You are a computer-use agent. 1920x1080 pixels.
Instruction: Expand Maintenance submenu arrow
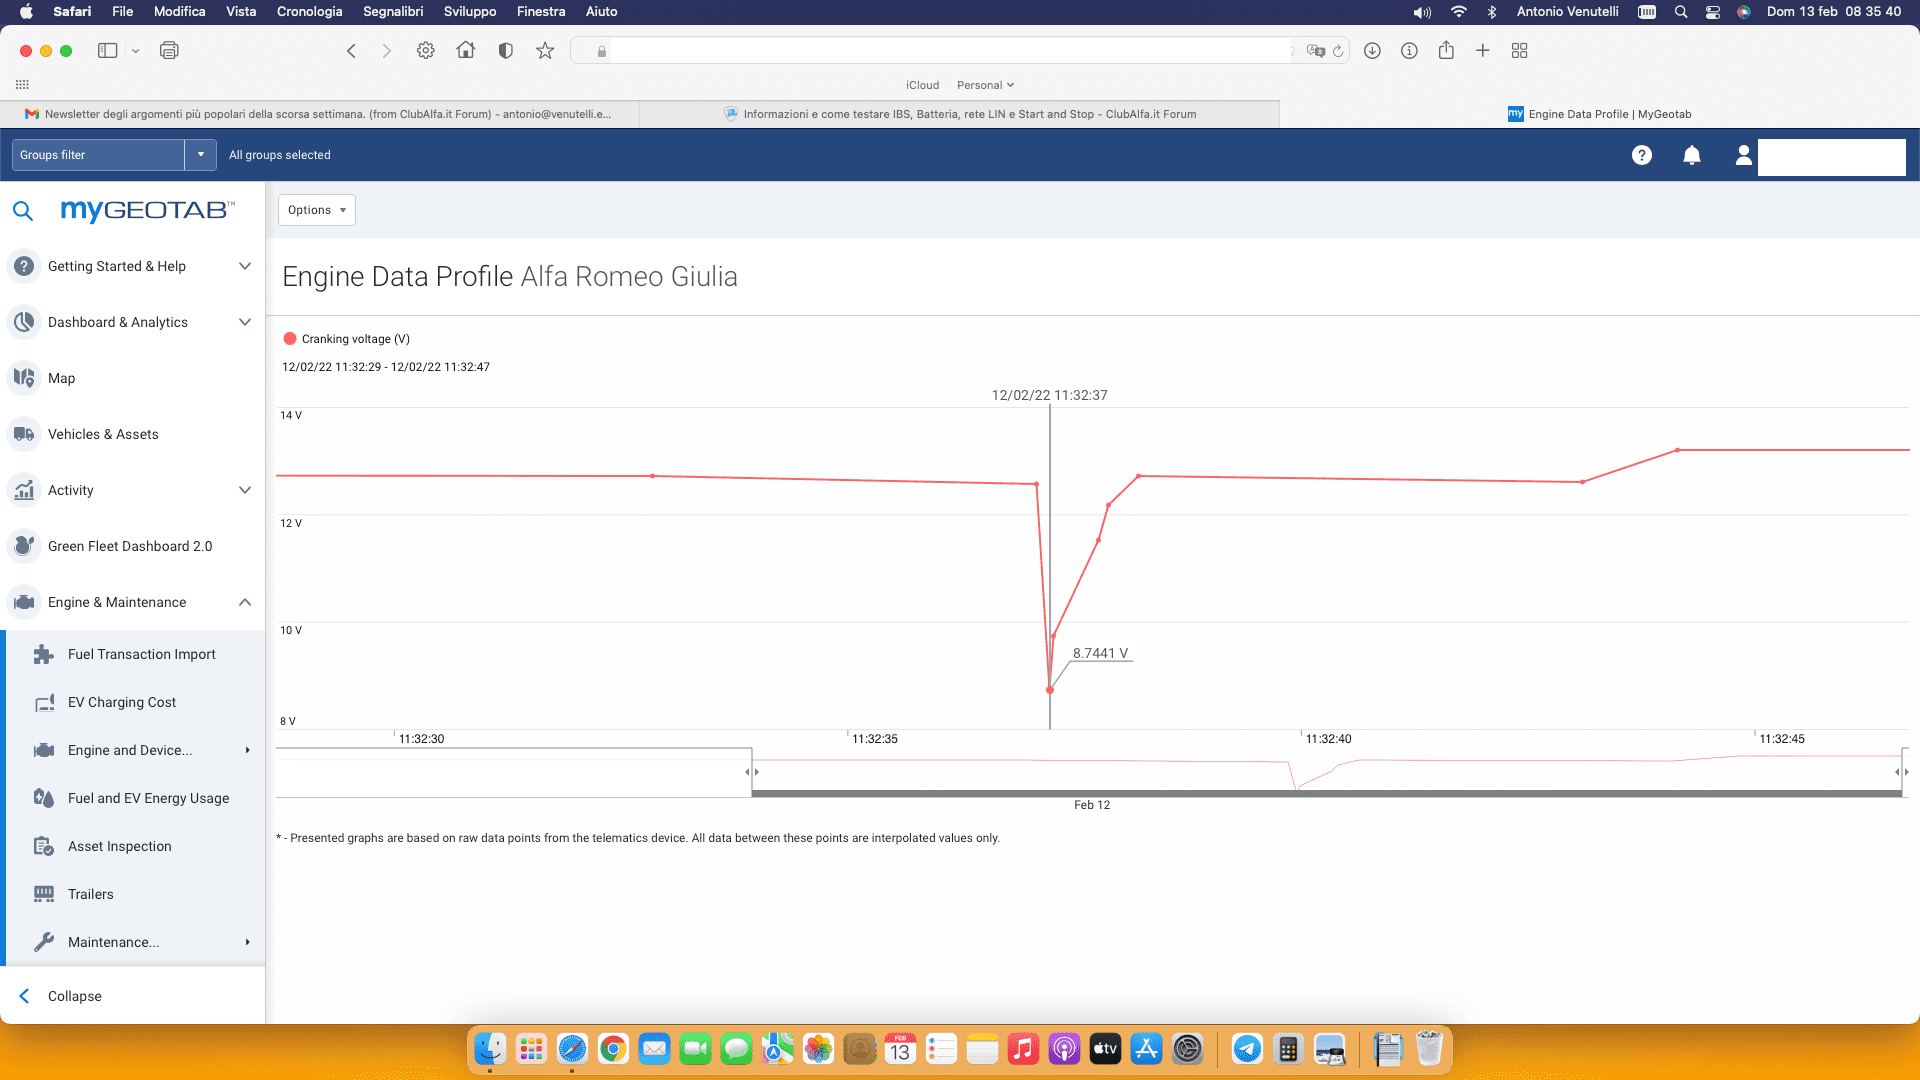coord(247,942)
